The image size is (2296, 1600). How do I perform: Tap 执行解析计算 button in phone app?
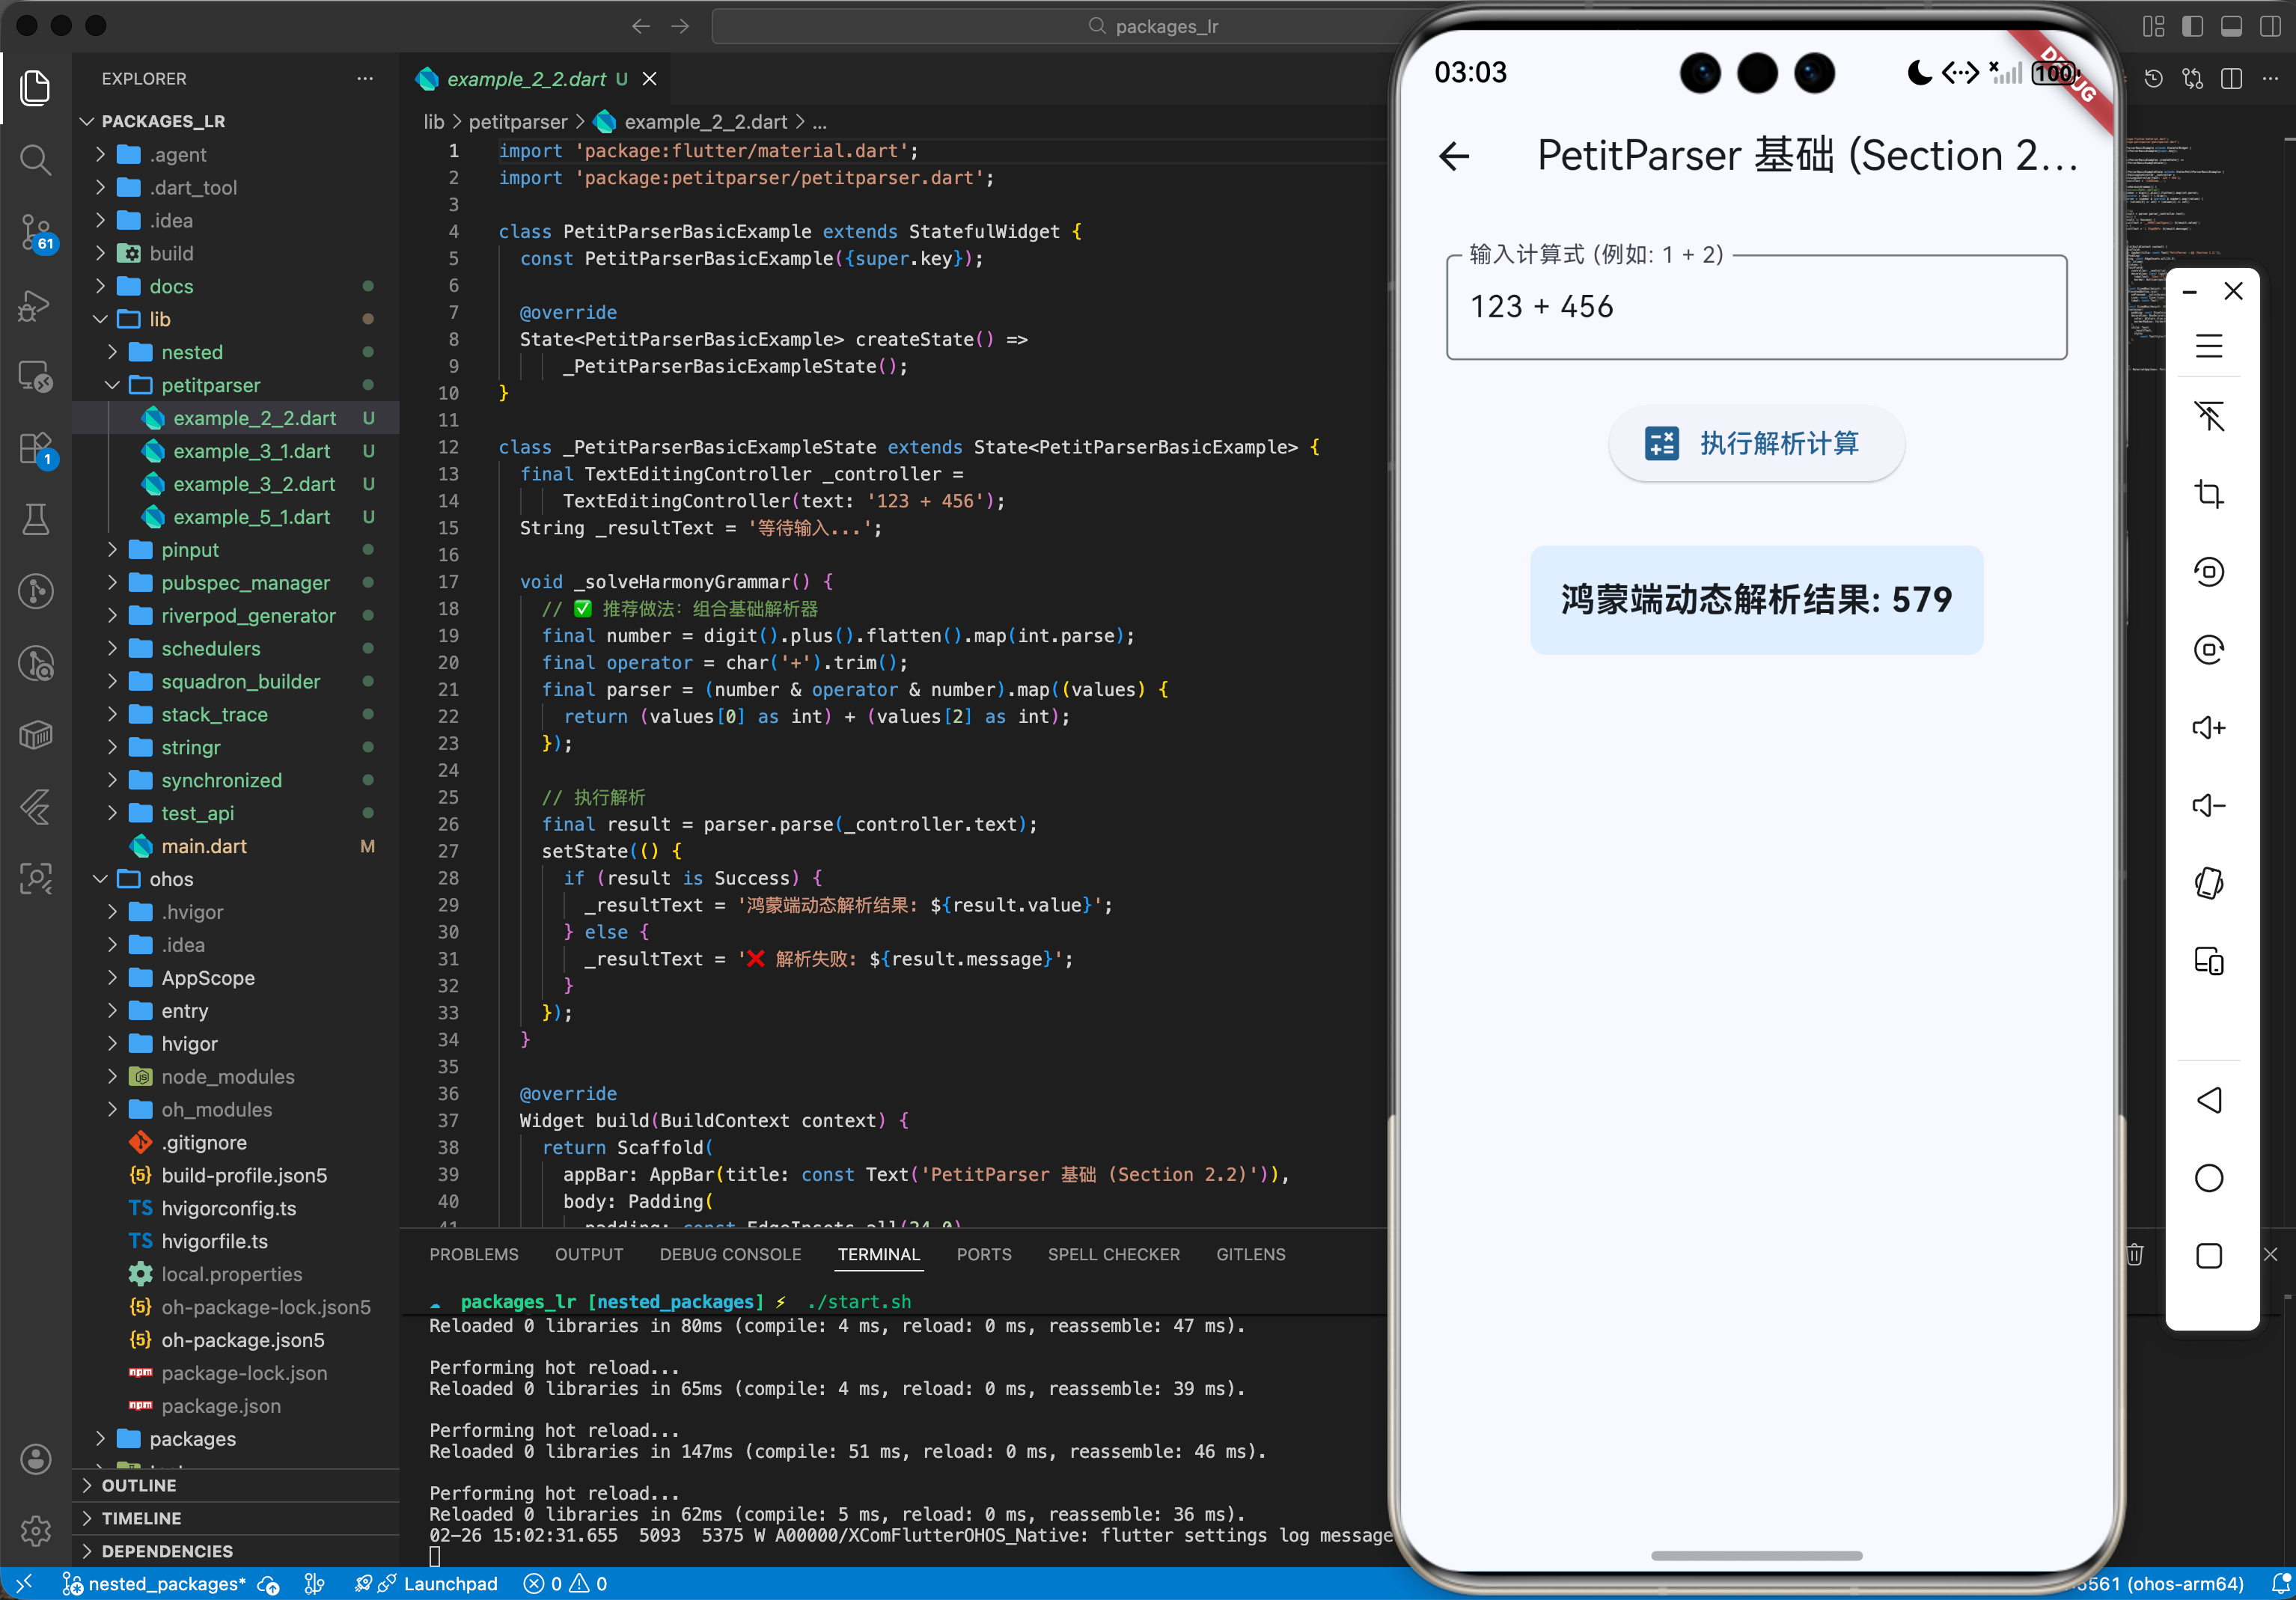tap(1756, 443)
